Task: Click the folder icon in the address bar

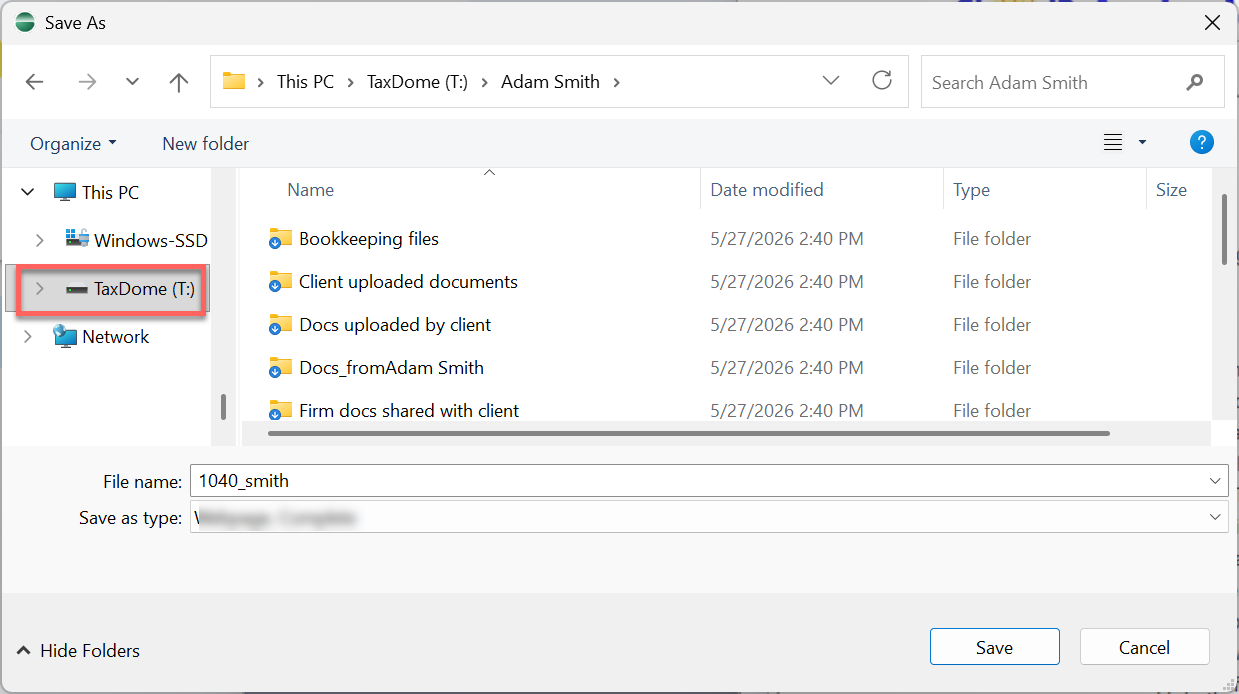Action: [x=234, y=81]
